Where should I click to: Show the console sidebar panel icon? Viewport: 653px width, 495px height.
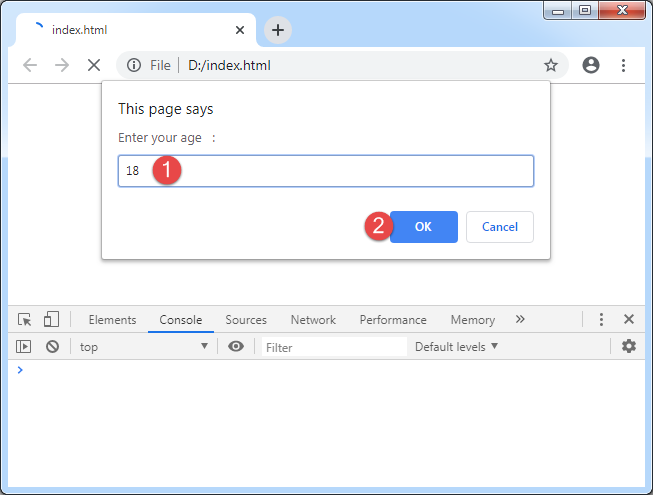coord(25,347)
